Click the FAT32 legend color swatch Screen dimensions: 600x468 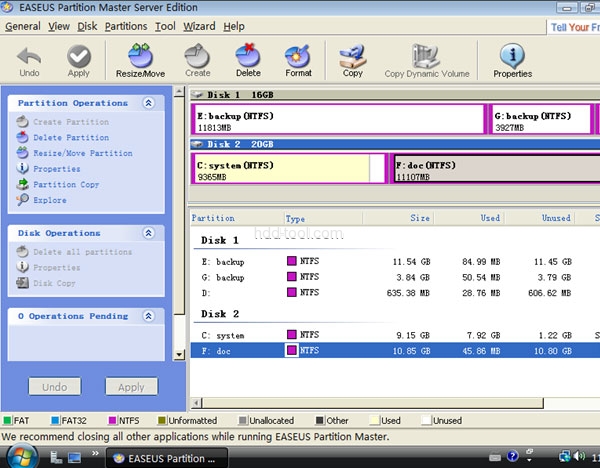[x=55, y=421]
